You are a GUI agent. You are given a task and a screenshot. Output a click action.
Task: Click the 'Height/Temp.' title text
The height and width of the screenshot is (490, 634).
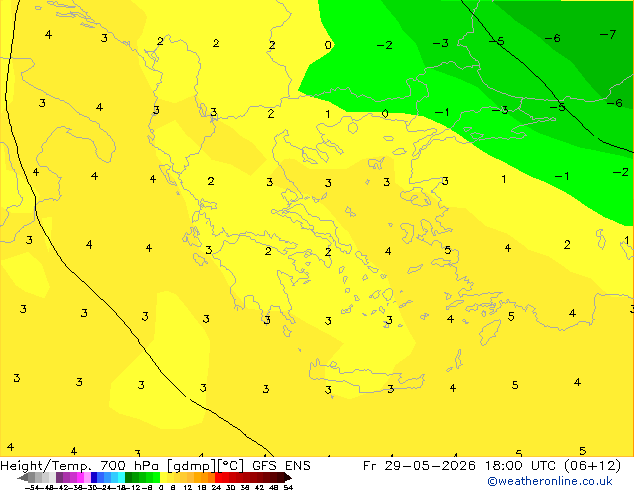point(46,466)
